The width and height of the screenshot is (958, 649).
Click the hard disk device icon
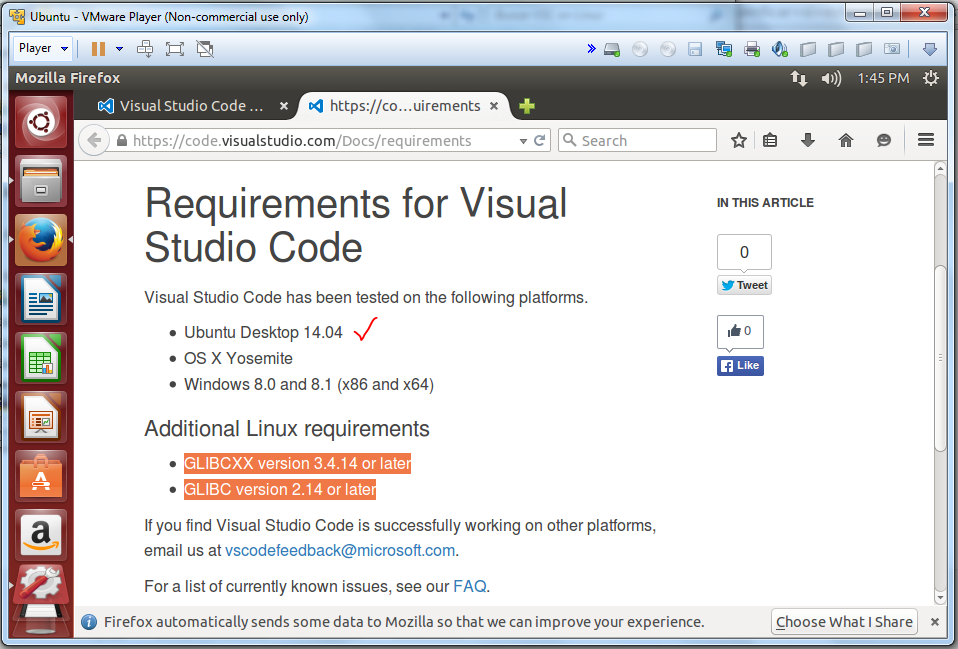(x=612, y=50)
